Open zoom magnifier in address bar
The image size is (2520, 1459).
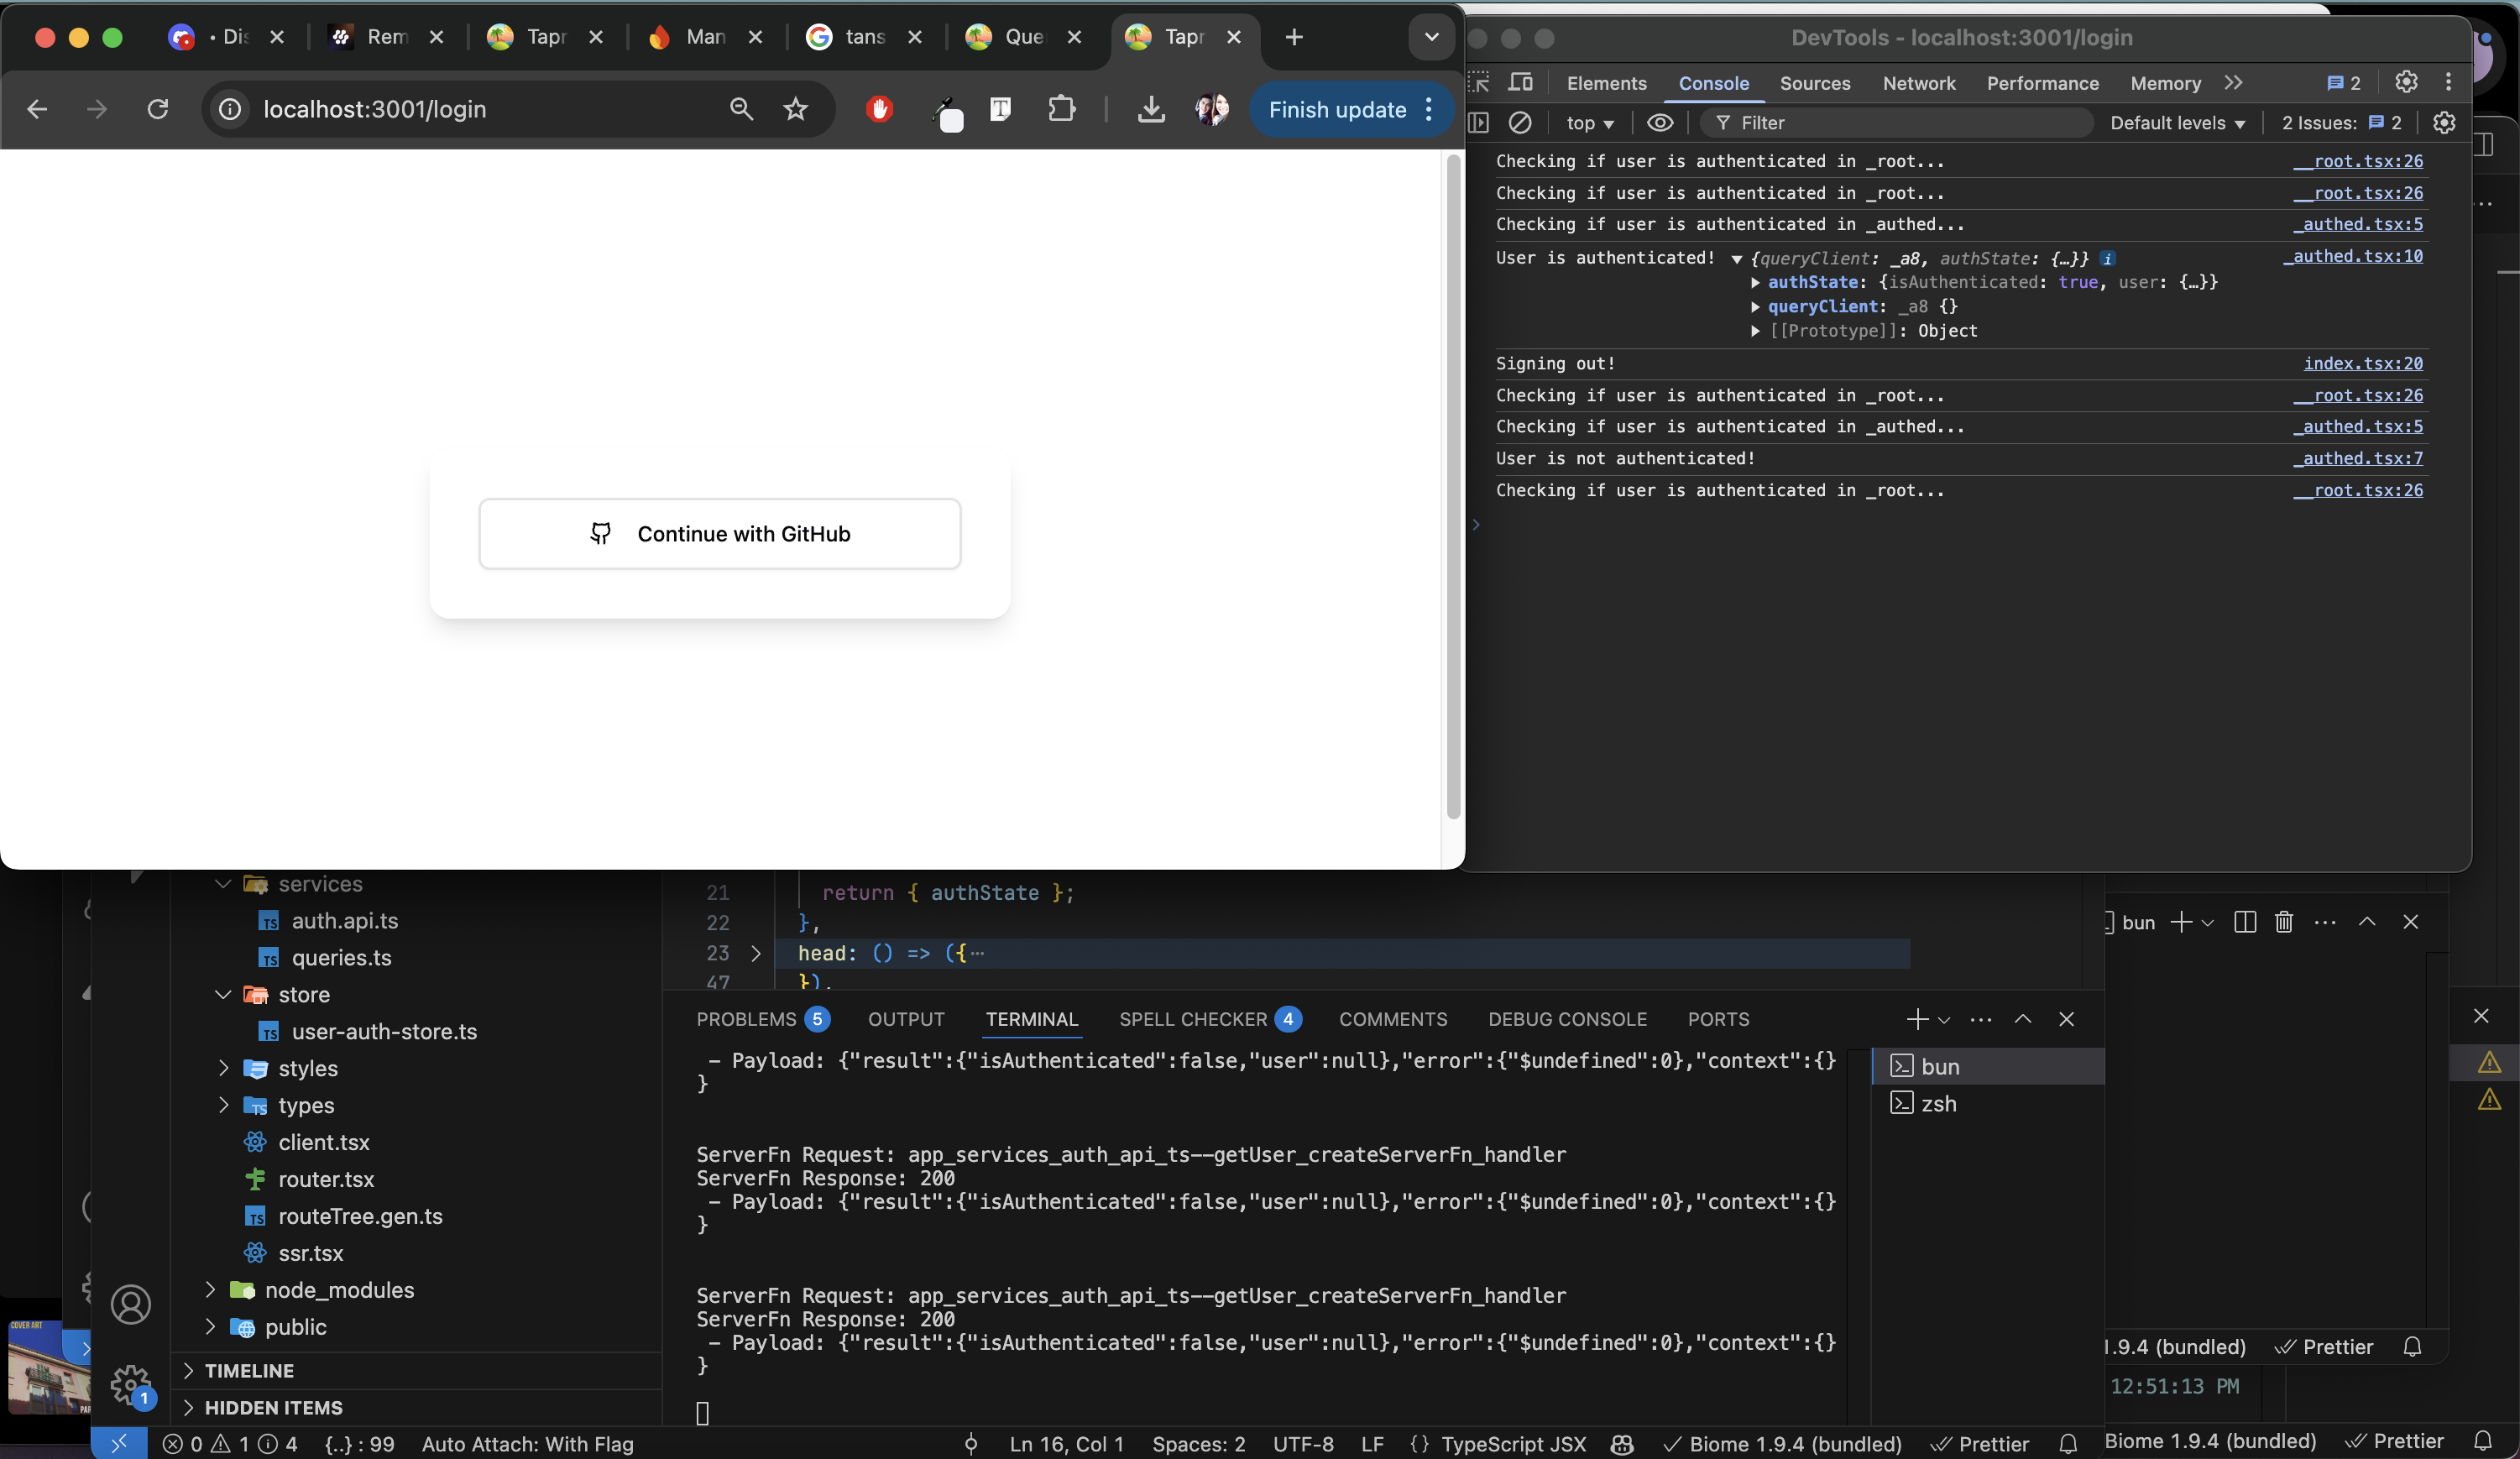741,109
